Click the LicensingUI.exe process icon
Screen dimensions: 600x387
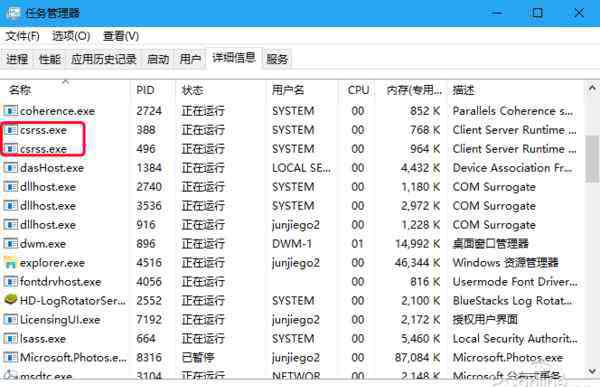(10, 320)
